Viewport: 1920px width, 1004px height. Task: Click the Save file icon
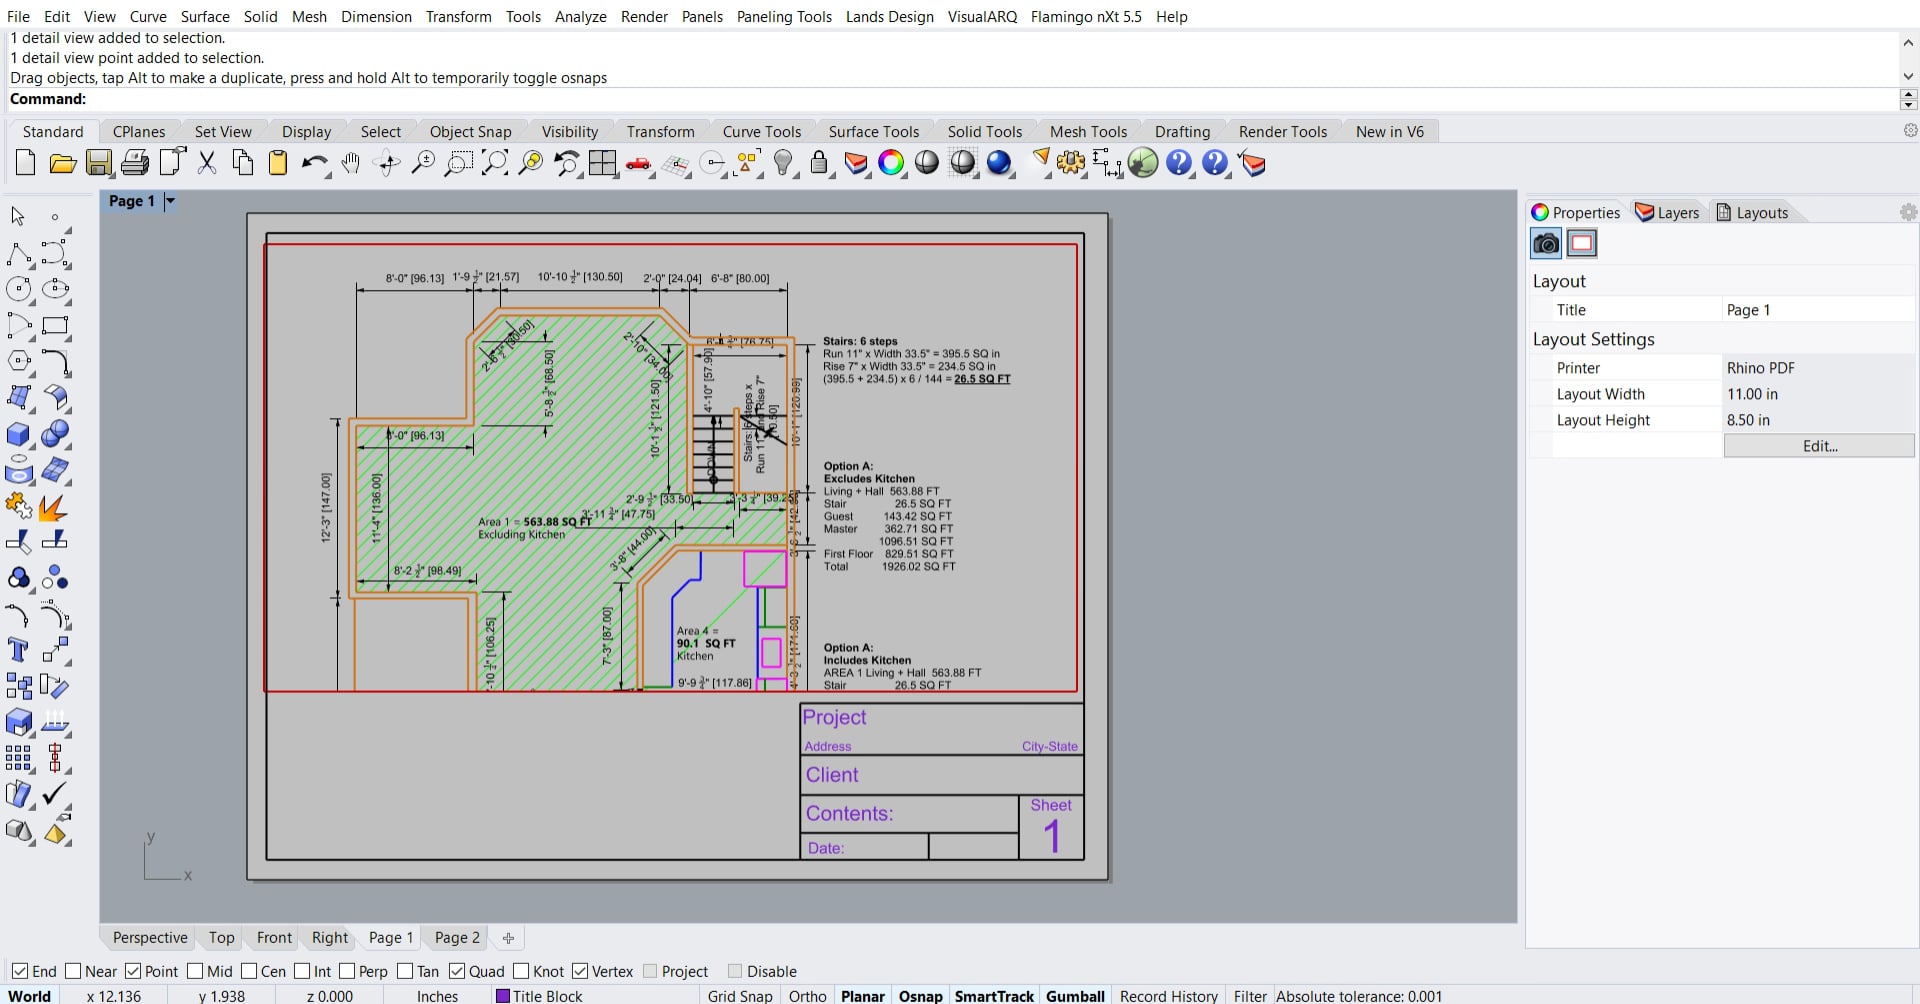(x=98, y=163)
